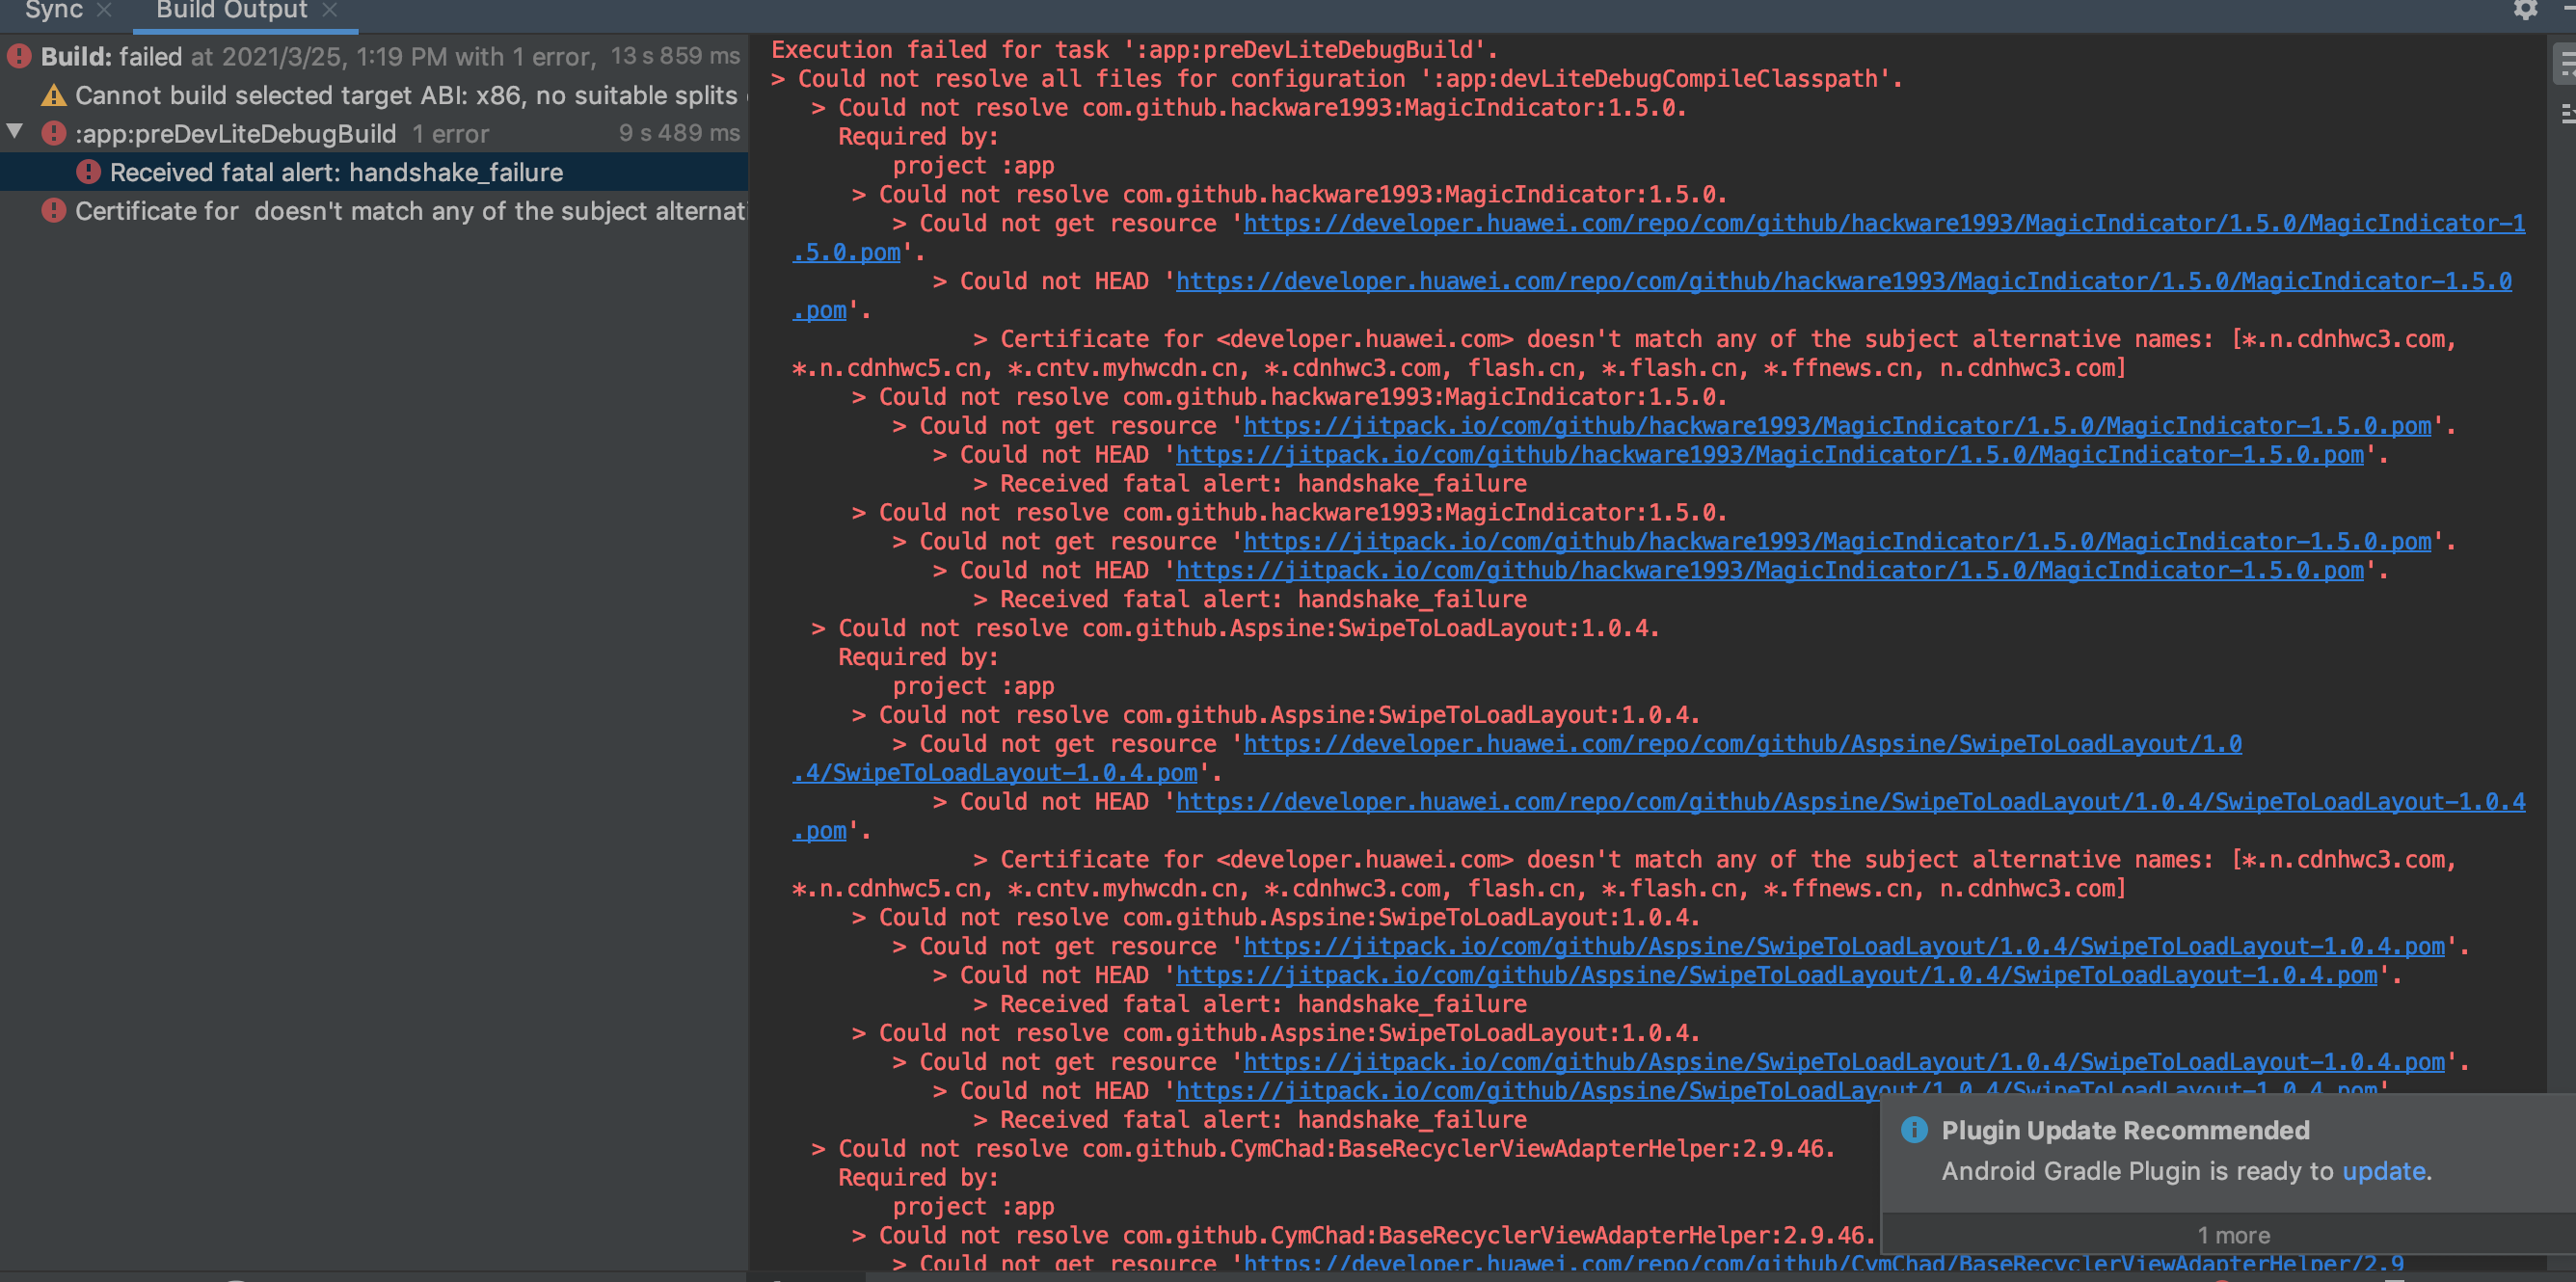Select 'Received fatal alert: handshake_failure' tree entry

(336, 172)
